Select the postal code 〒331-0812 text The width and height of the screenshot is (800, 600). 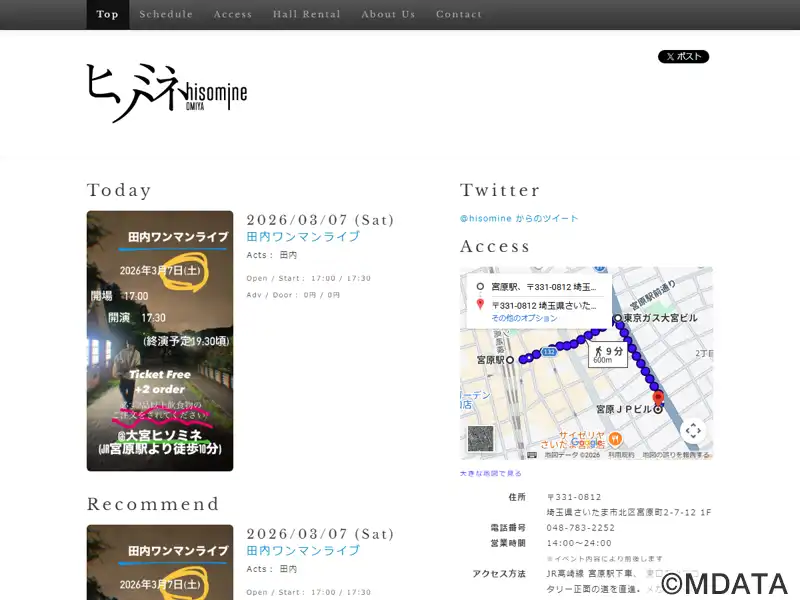[574, 497]
